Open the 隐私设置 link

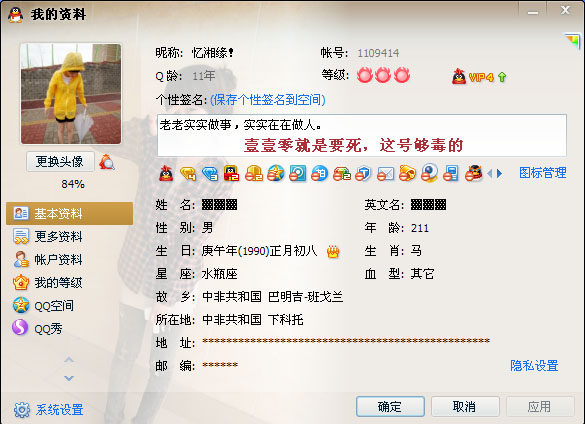coord(534,365)
